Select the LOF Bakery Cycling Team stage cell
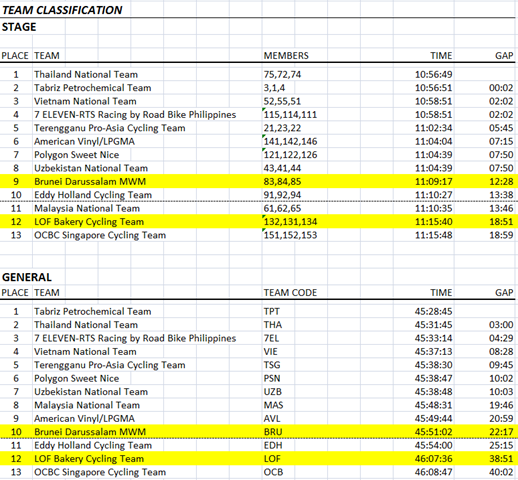This screenshot has height=480, width=518. 89,222
